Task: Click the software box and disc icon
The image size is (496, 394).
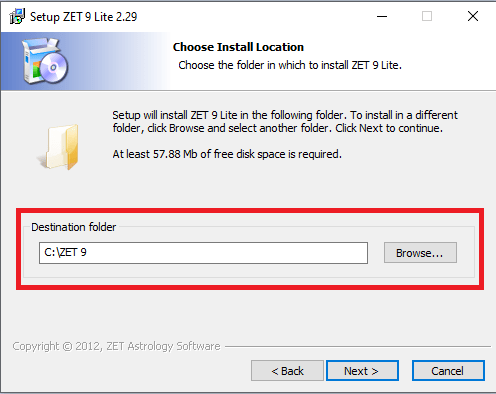Action: point(45,61)
